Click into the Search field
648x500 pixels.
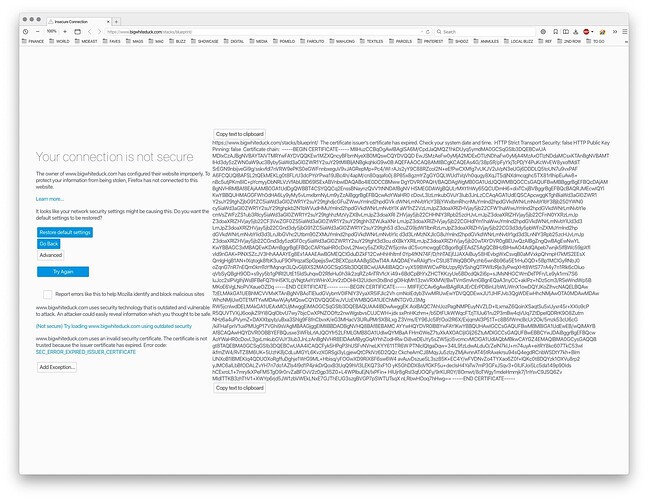click(487, 31)
